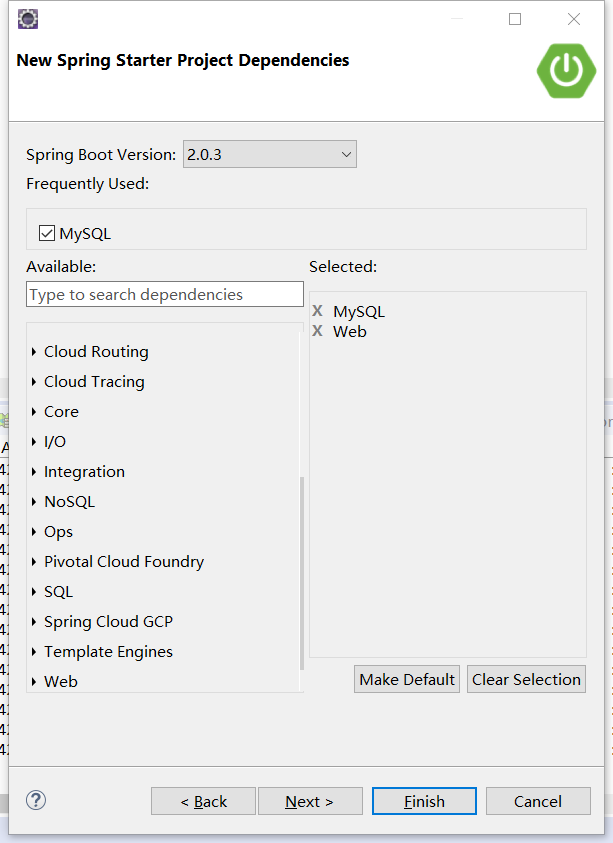Expand the I/O category

[x=34, y=442]
